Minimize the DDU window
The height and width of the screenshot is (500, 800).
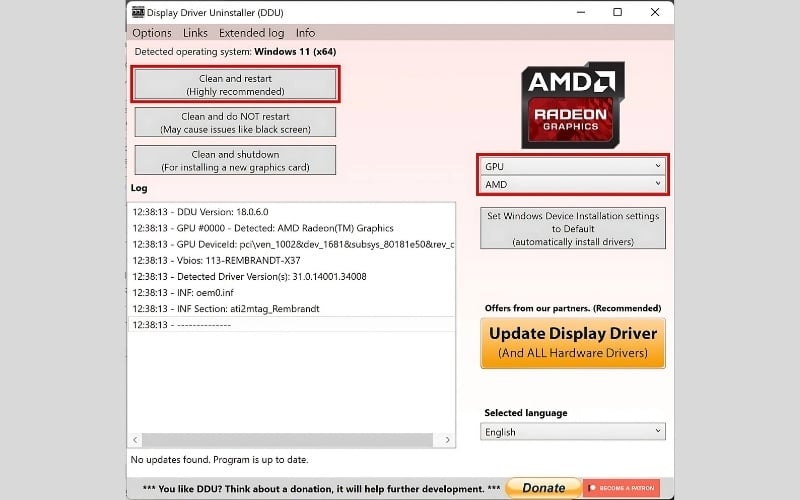[x=572, y=12]
